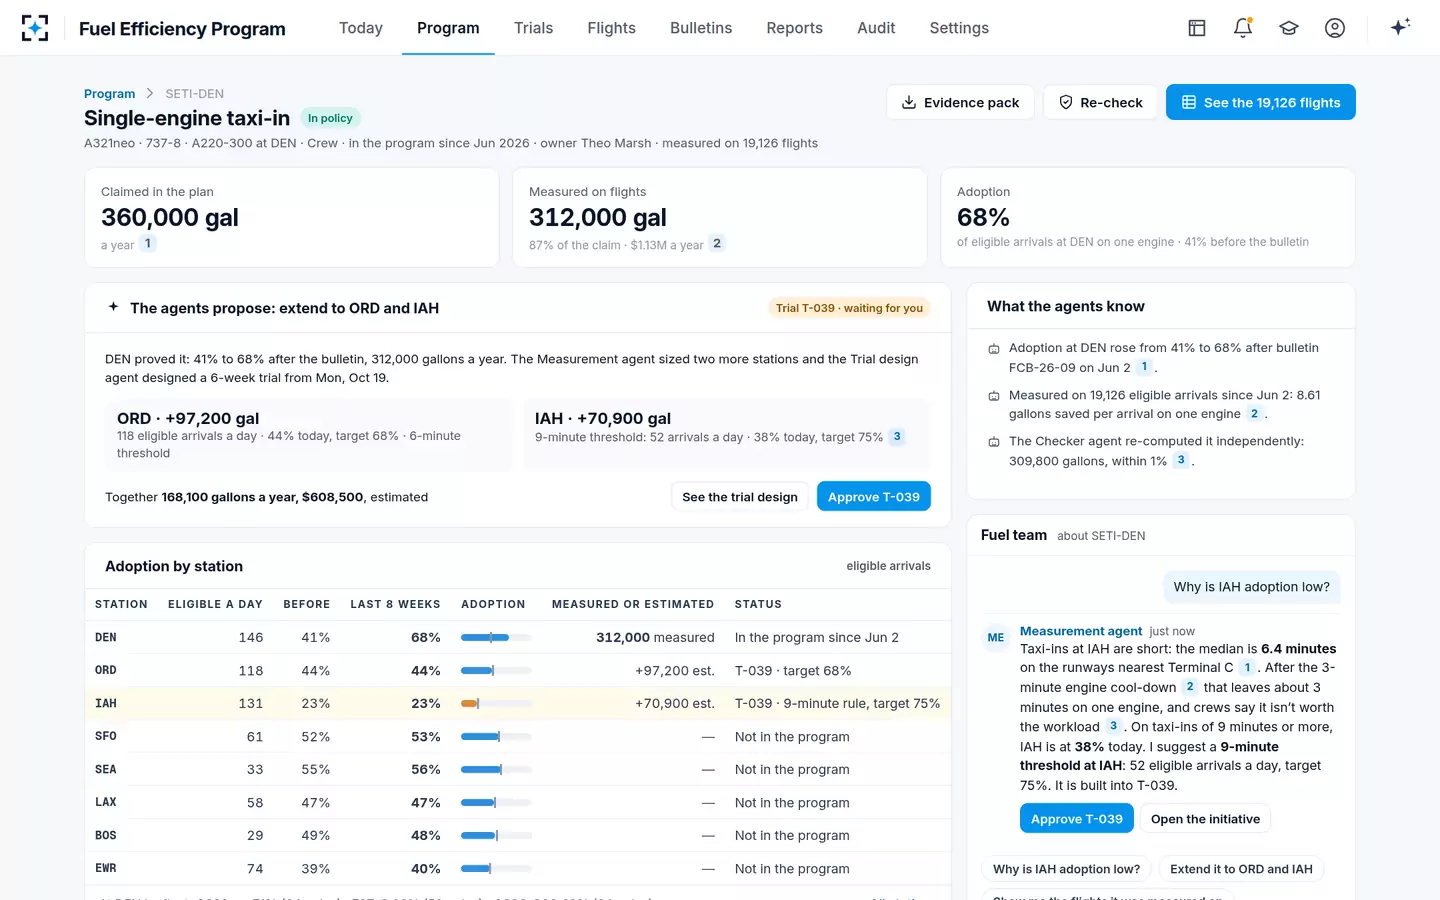This screenshot has height=900, width=1440.
Task: Click citation 2 under Measured on flights
Action: tap(717, 243)
